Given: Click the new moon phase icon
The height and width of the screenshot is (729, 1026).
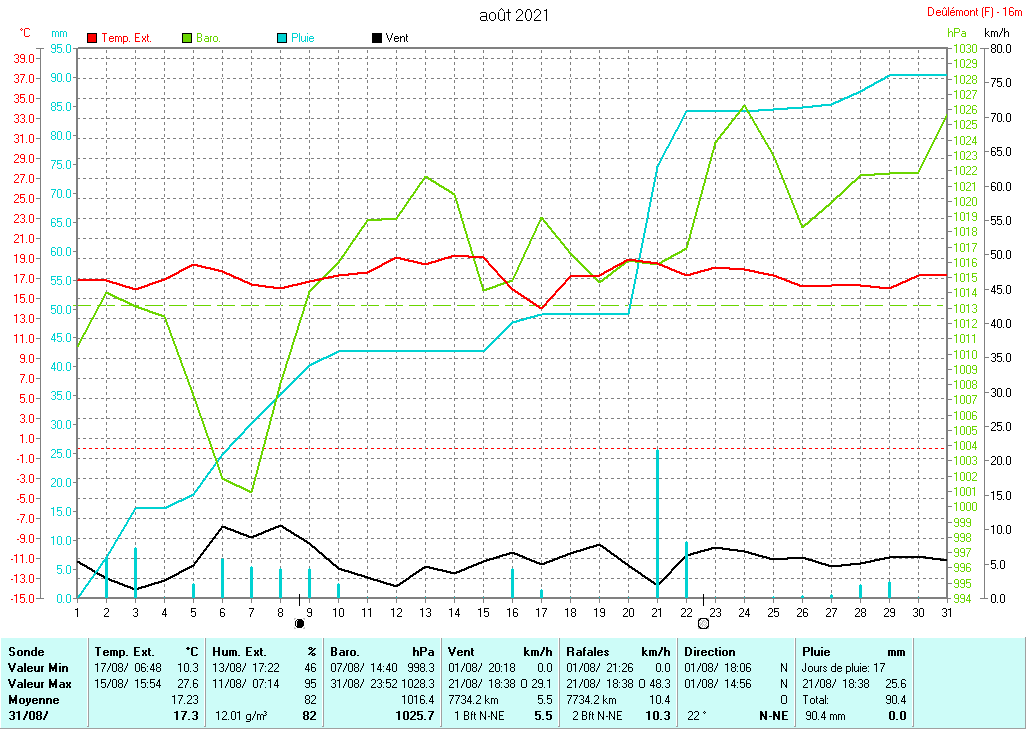Looking at the screenshot, I should tap(299, 623).
